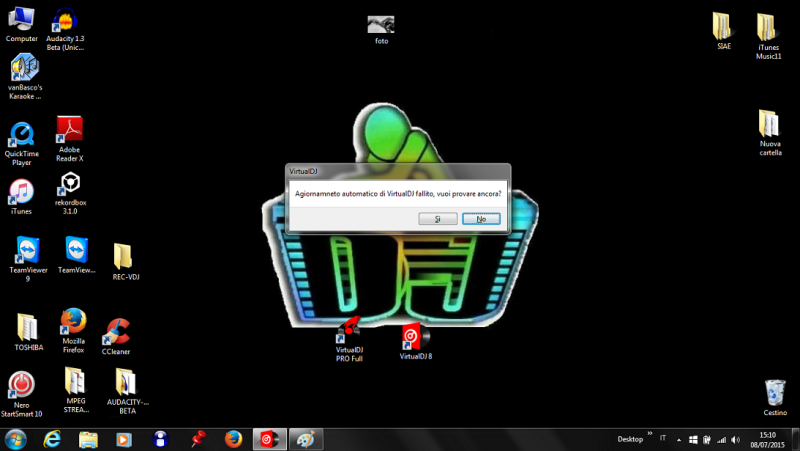This screenshot has height=451, width=800.
Task: Open CCleaner desktop shortcut
Action: 116,337
